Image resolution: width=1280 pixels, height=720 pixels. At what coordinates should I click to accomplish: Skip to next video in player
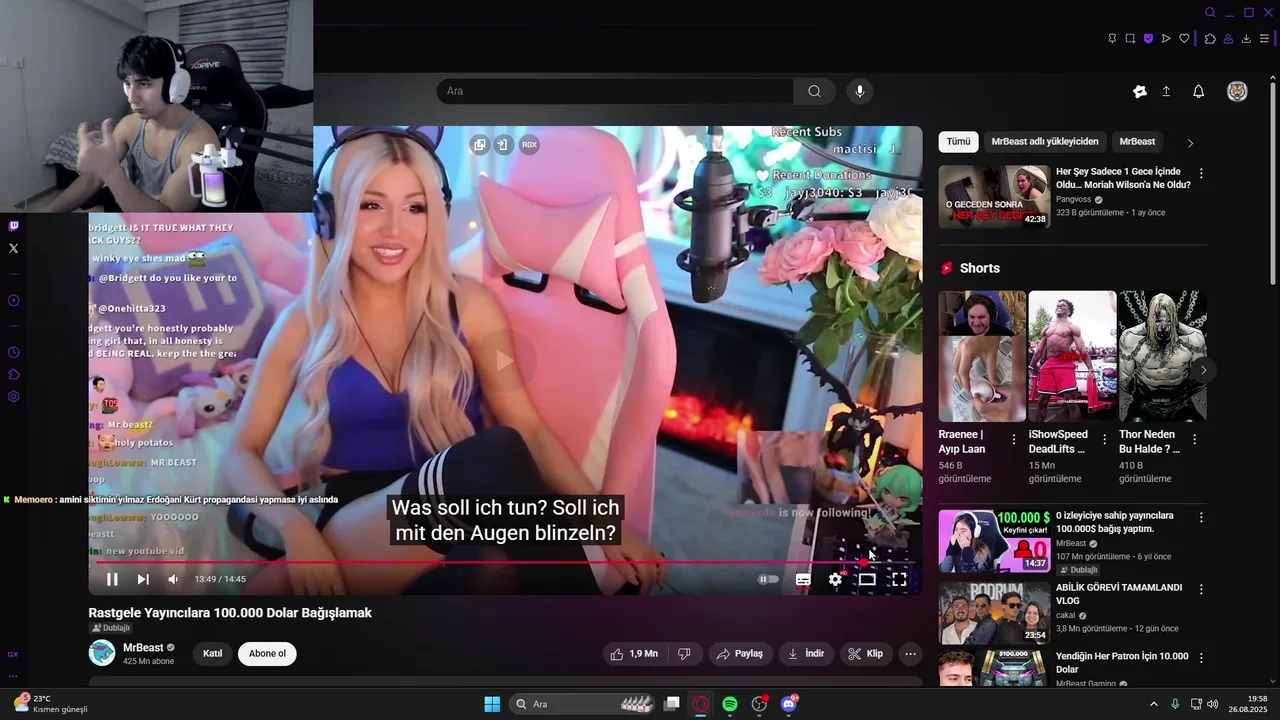(x=143, y=579)
